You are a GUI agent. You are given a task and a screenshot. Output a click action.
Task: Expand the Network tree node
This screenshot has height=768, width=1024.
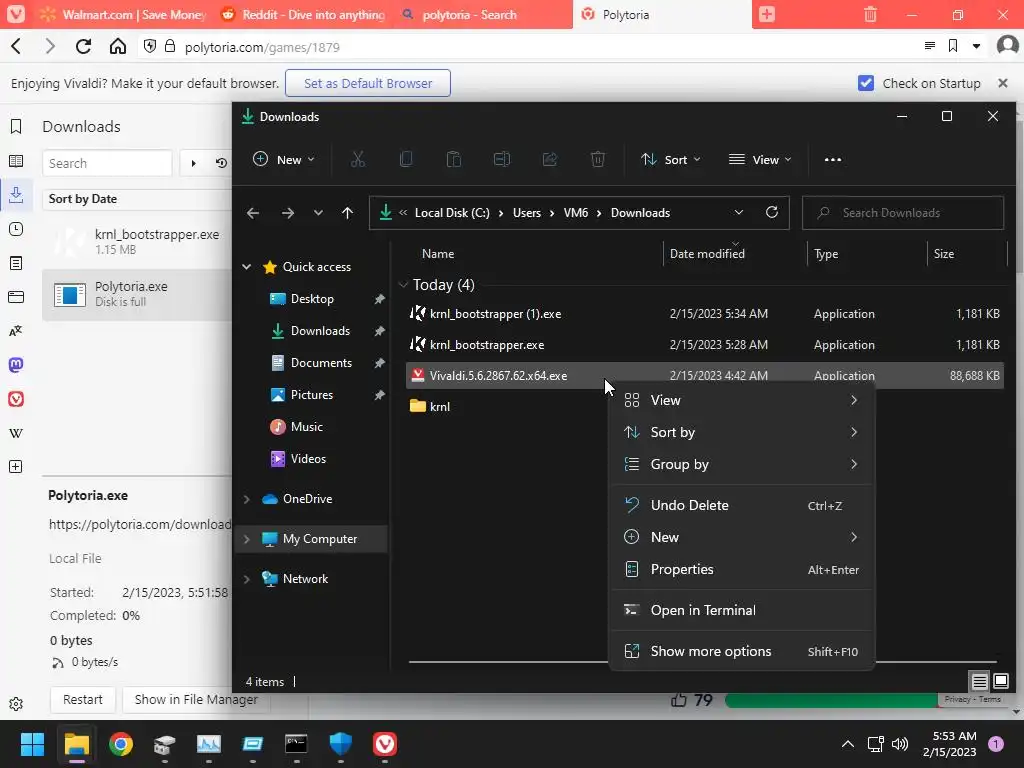click(x=247, y=579)
